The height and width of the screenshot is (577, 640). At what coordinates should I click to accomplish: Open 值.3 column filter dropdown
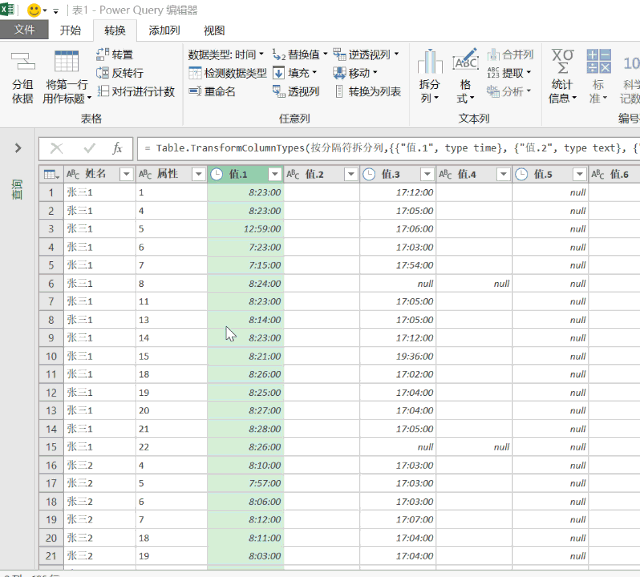[x=427, y=174]
